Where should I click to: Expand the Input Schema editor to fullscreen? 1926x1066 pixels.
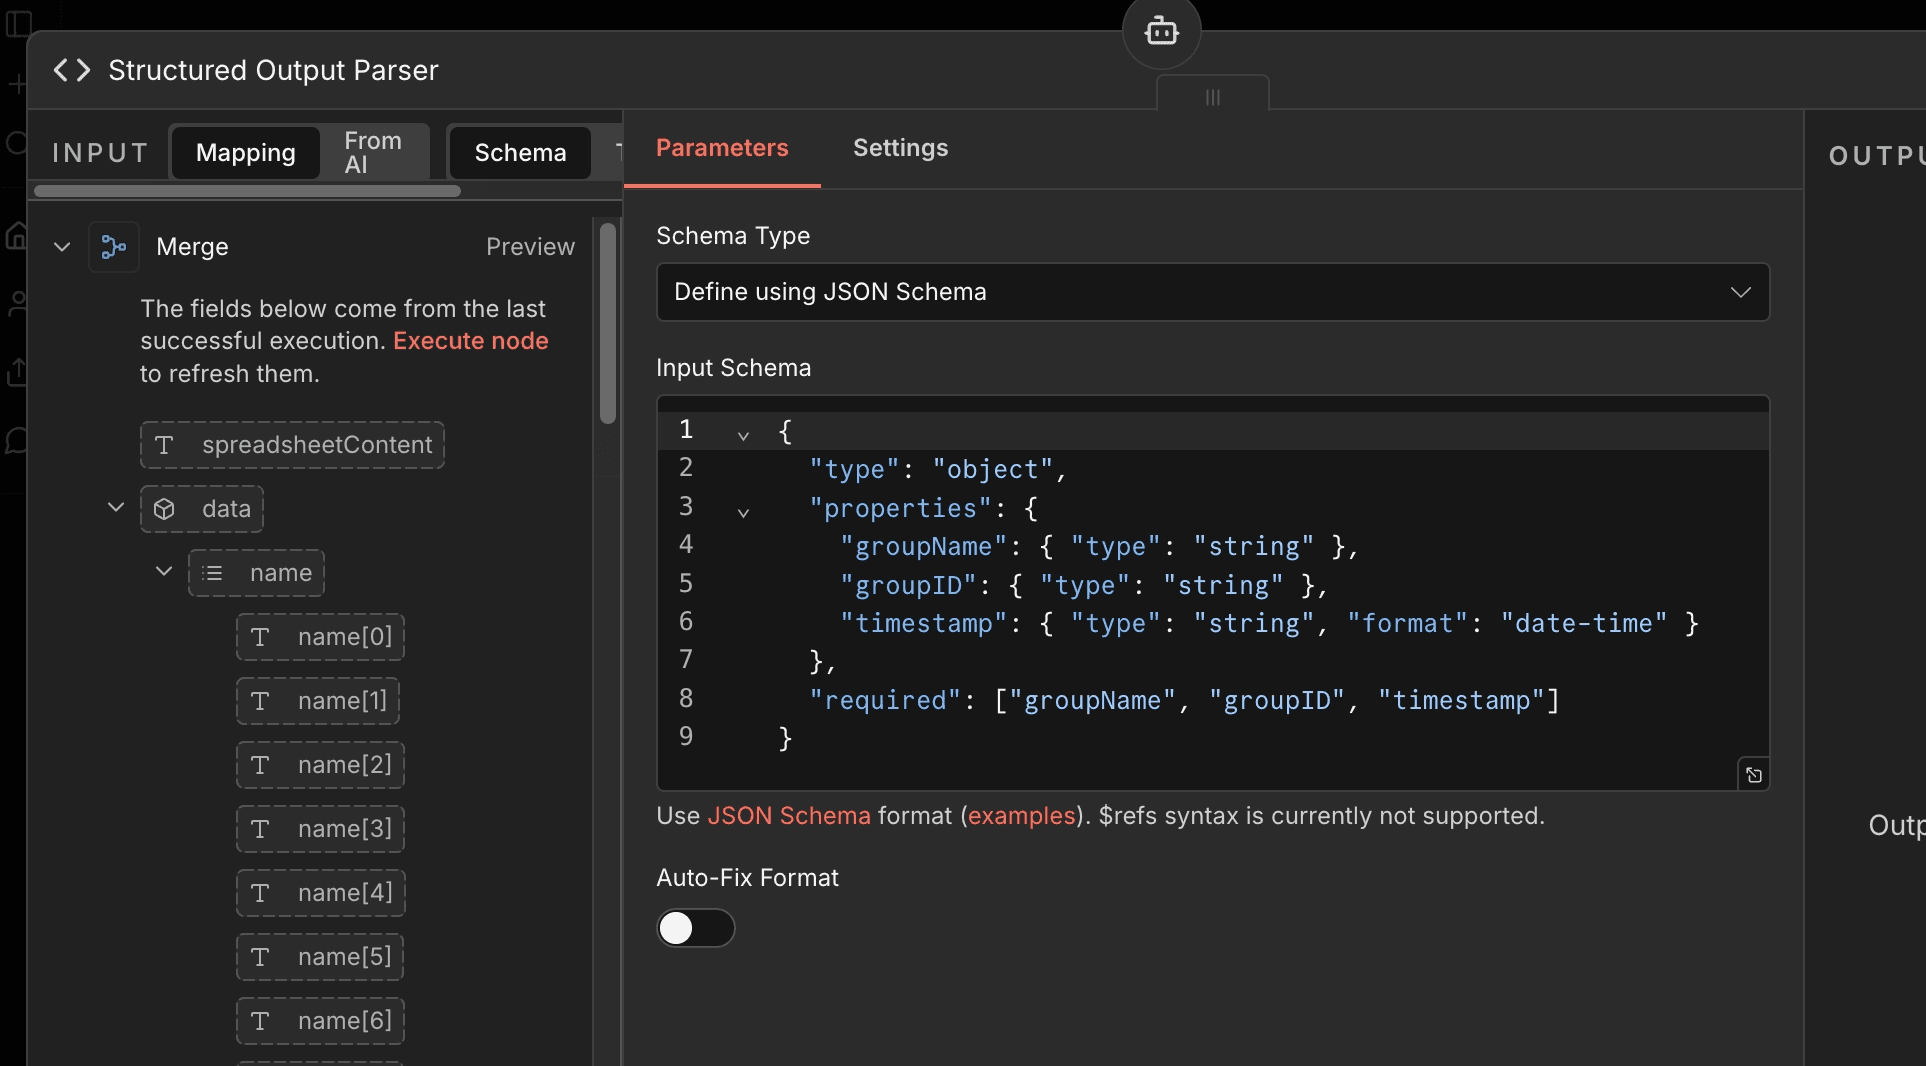click(1755, 775)
